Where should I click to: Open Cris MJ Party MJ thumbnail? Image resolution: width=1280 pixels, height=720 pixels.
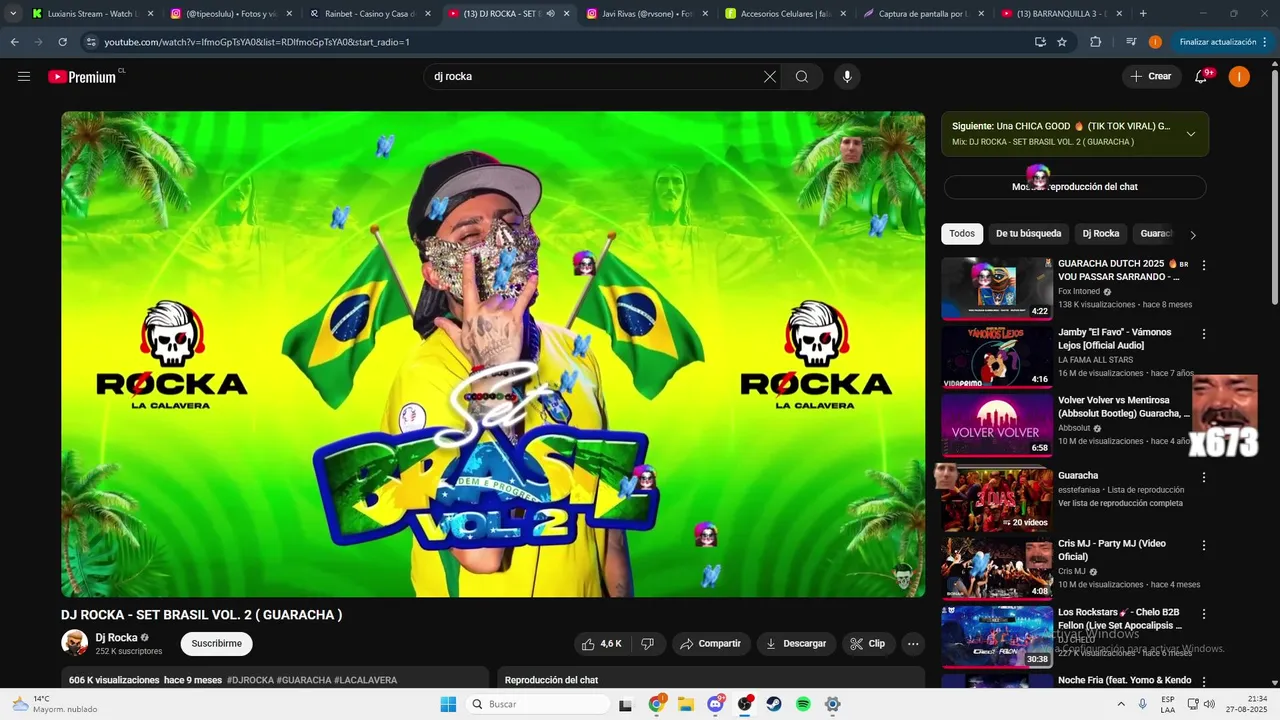coord(996,569)
